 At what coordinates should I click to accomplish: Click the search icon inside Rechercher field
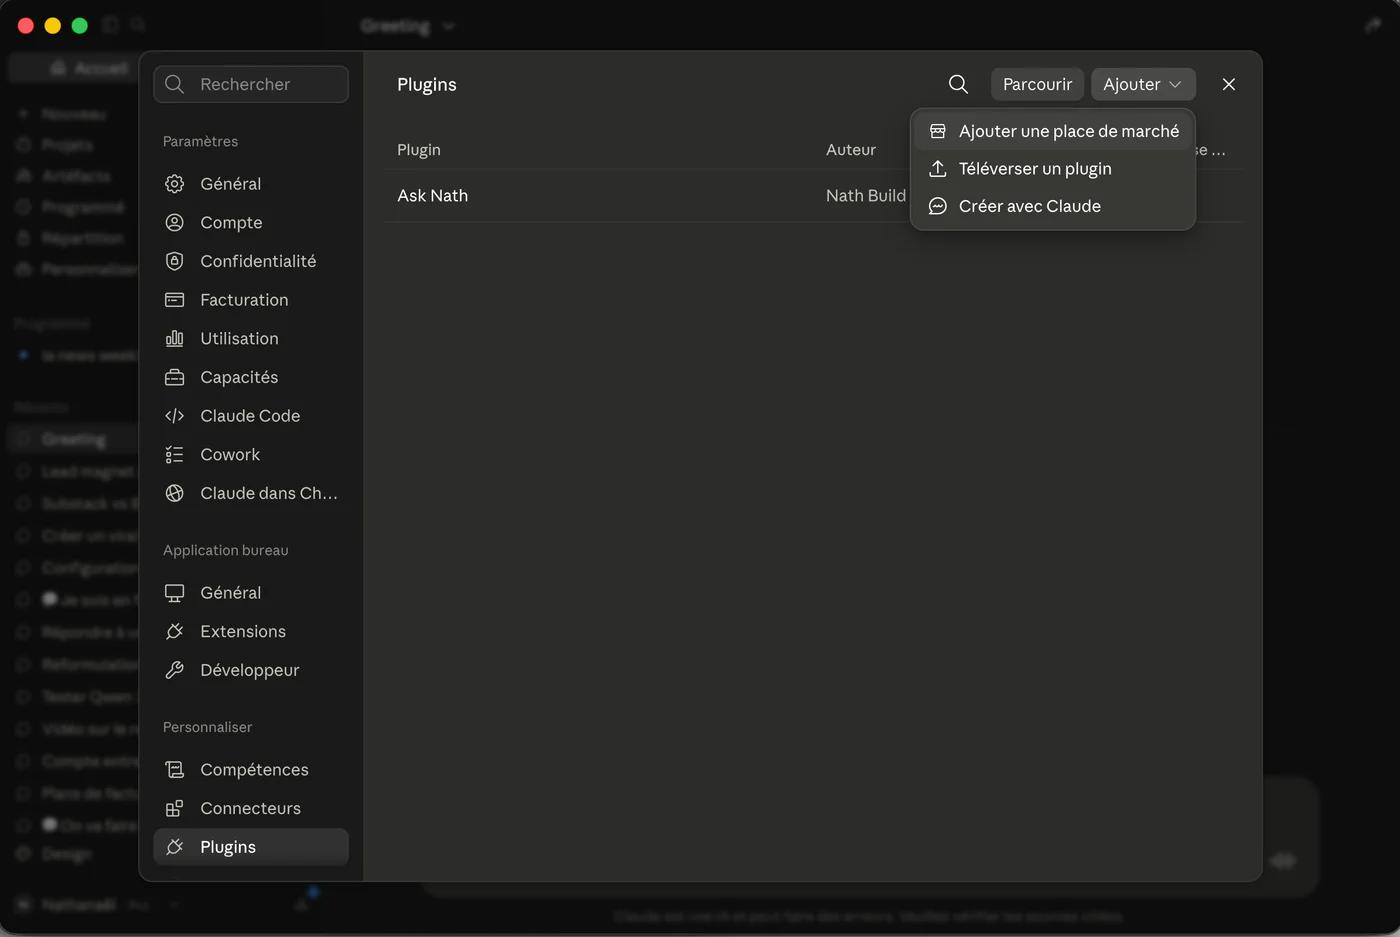click(174, 84)
